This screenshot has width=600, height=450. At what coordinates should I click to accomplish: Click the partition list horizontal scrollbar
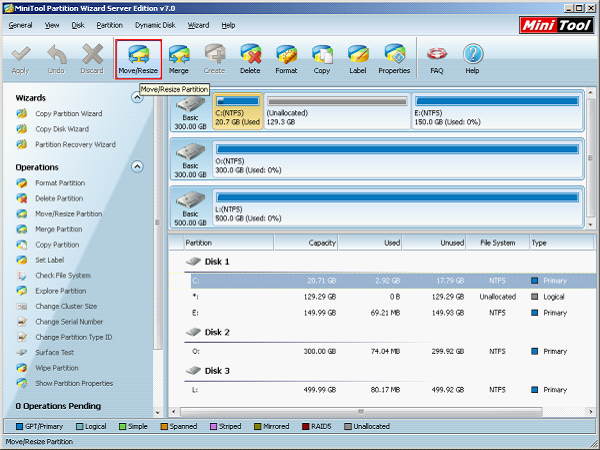pyautogui.click(x=361, y=412)
